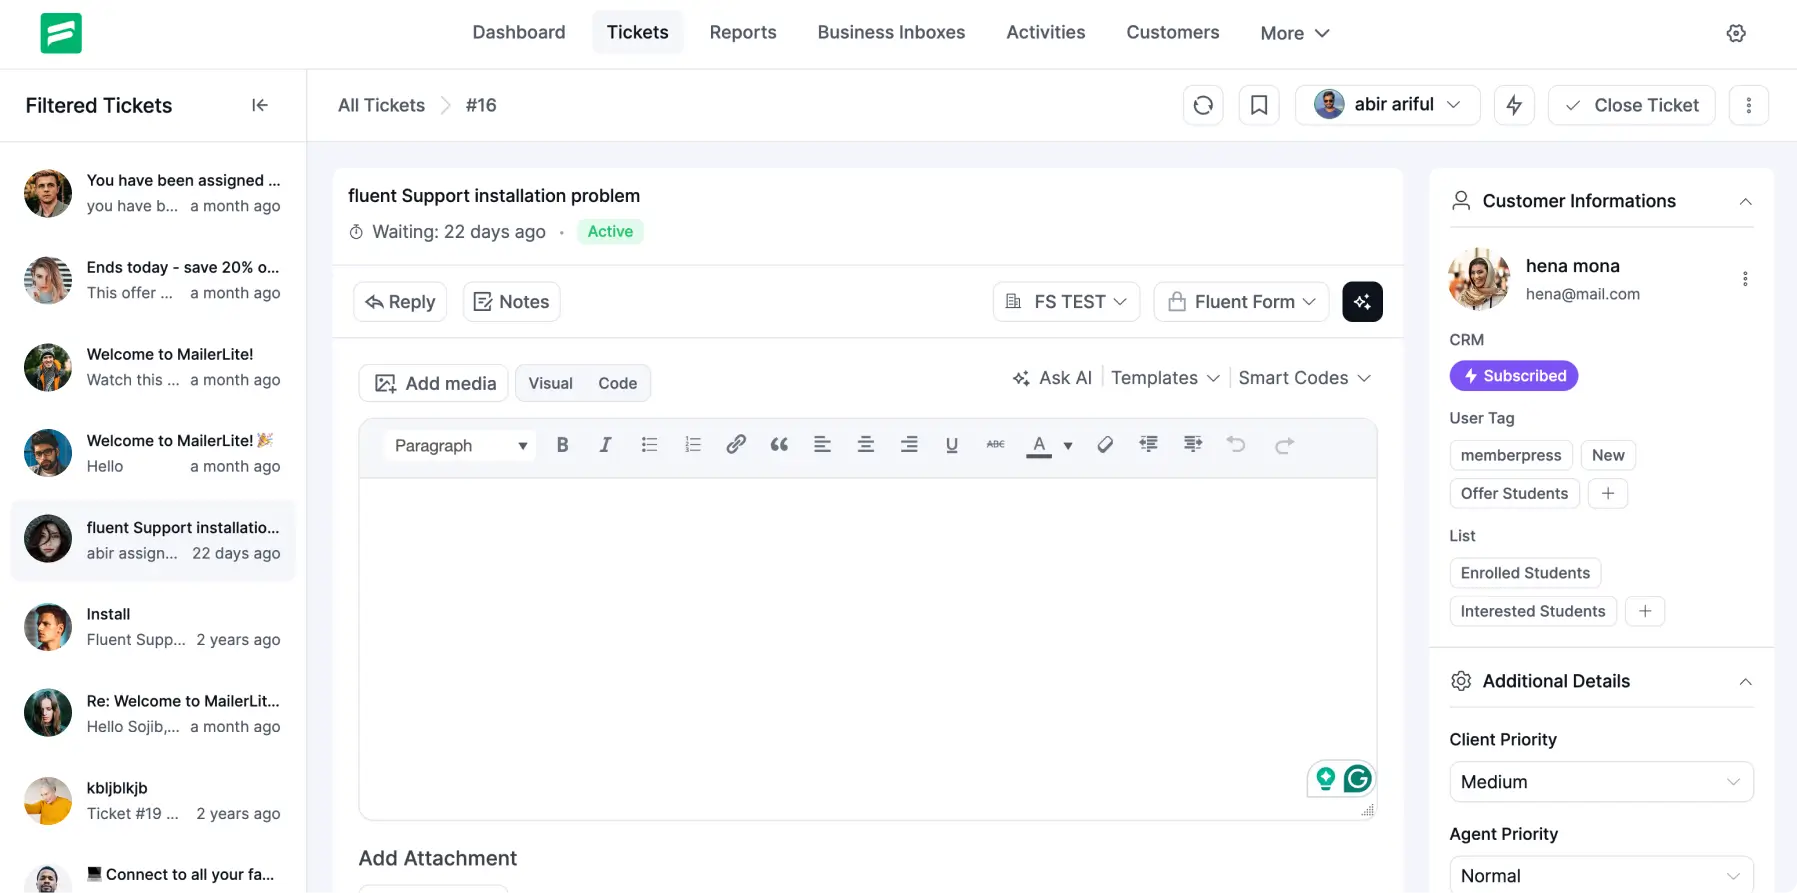Click Add media button

pyautogui.click(x=434, y=384)
